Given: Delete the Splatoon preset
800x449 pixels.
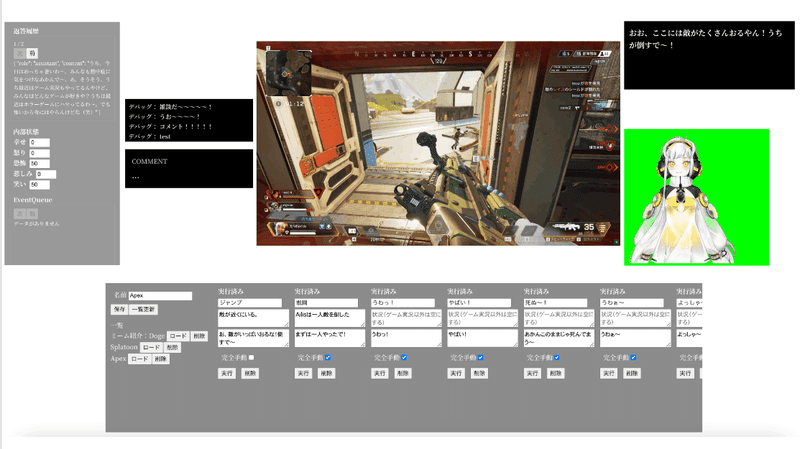Looking at the screenshot, I should [x=172, y=347].
